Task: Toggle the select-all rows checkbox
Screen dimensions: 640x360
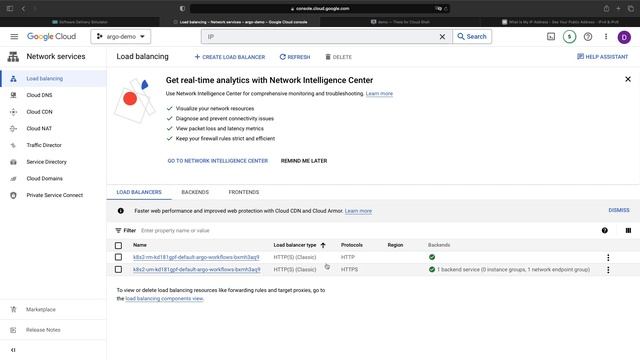Action: tap(118, 245)
